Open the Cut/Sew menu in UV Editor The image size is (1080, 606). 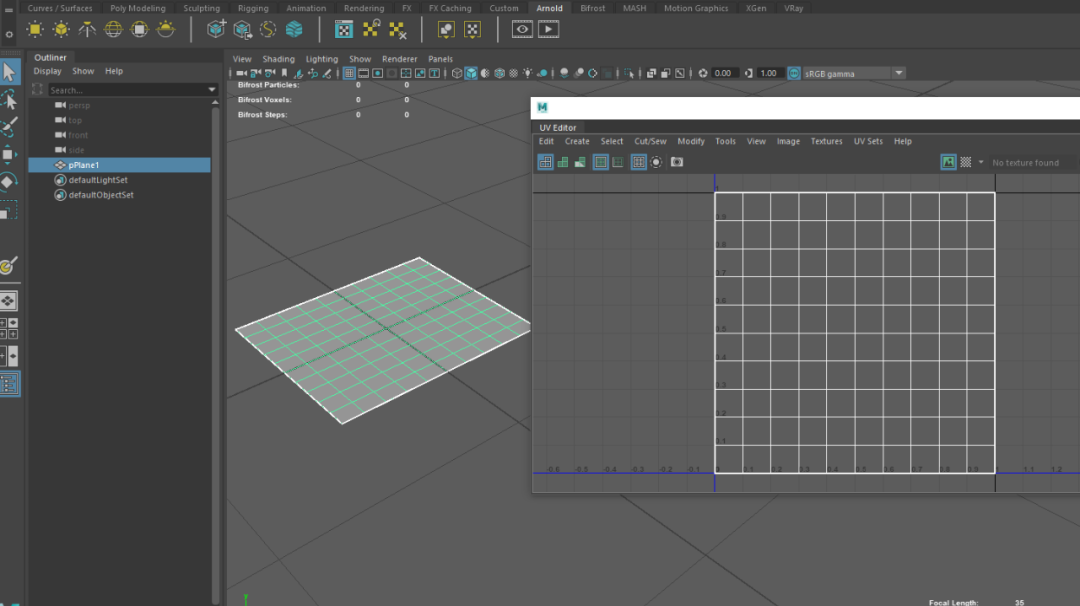coord(650,141)
